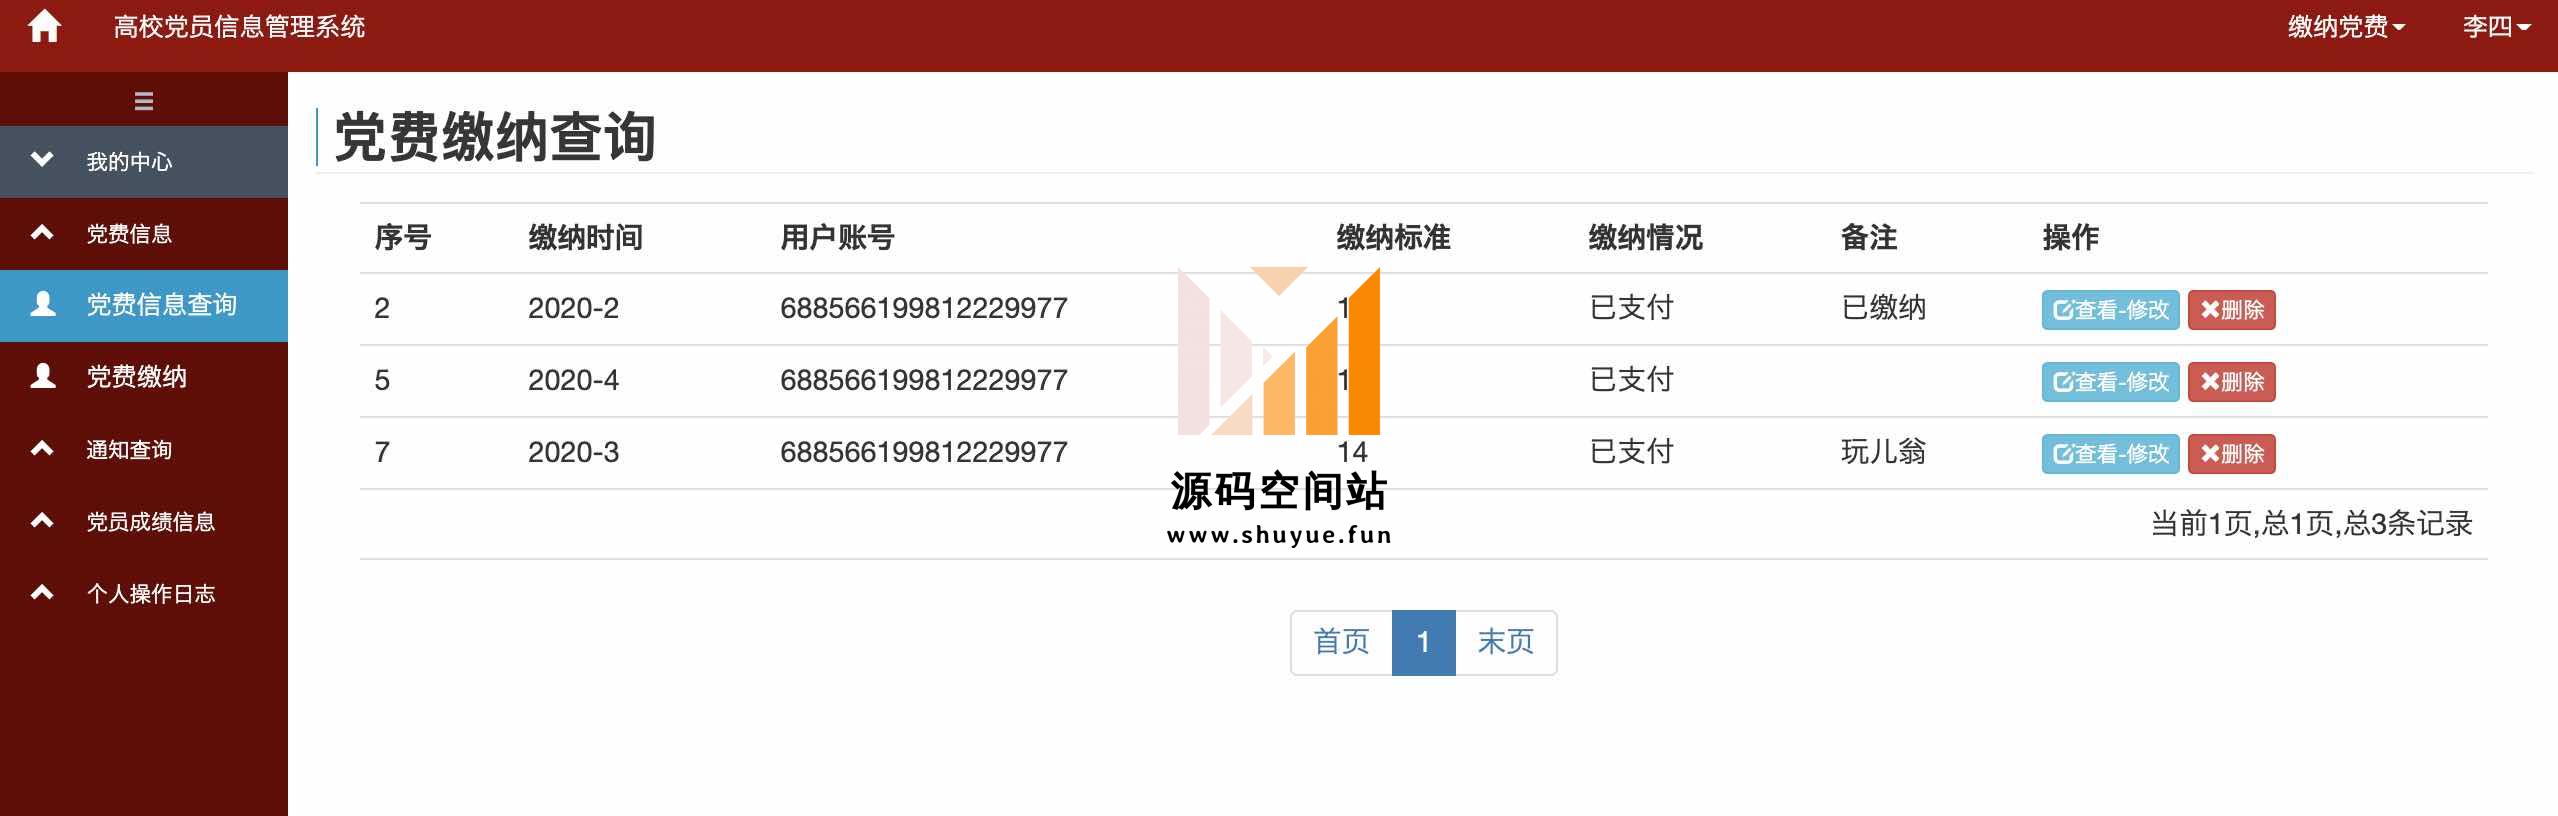The height and width of the screenshot is (816, 2558).
Task: Click the 当前1页,总1页,总3条记录 summary text
Action: [x=2311, y=524]
